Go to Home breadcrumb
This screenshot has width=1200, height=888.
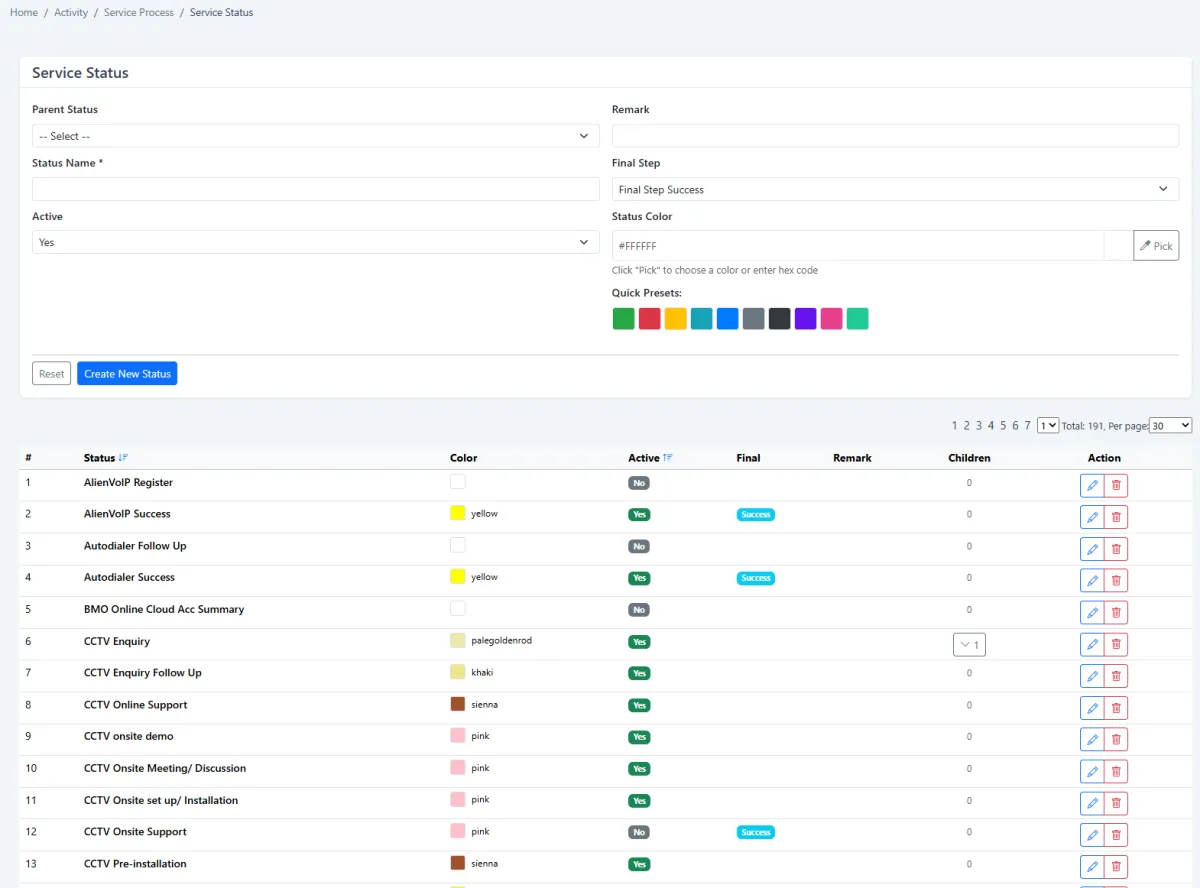(x=24, y=12)
